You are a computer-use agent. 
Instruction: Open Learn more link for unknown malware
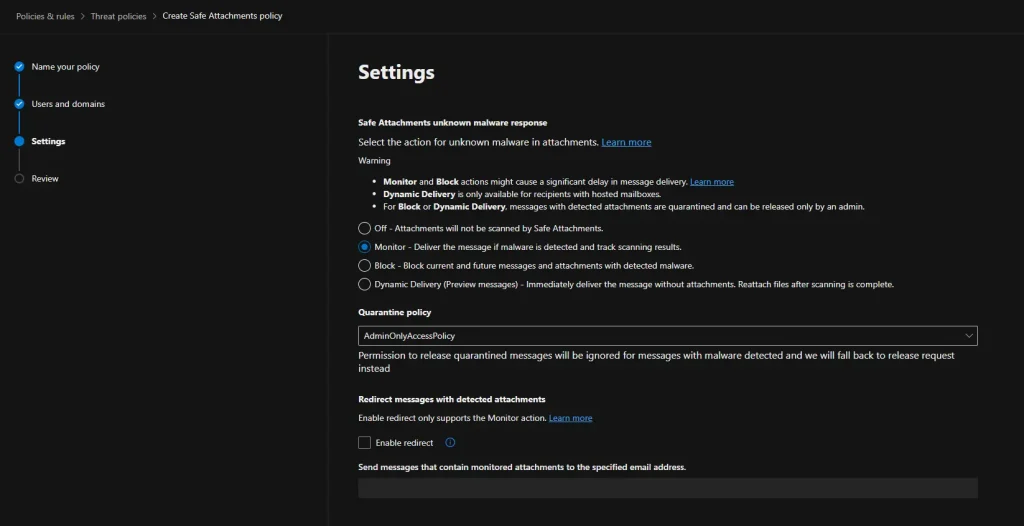click(x=626, y=143)
